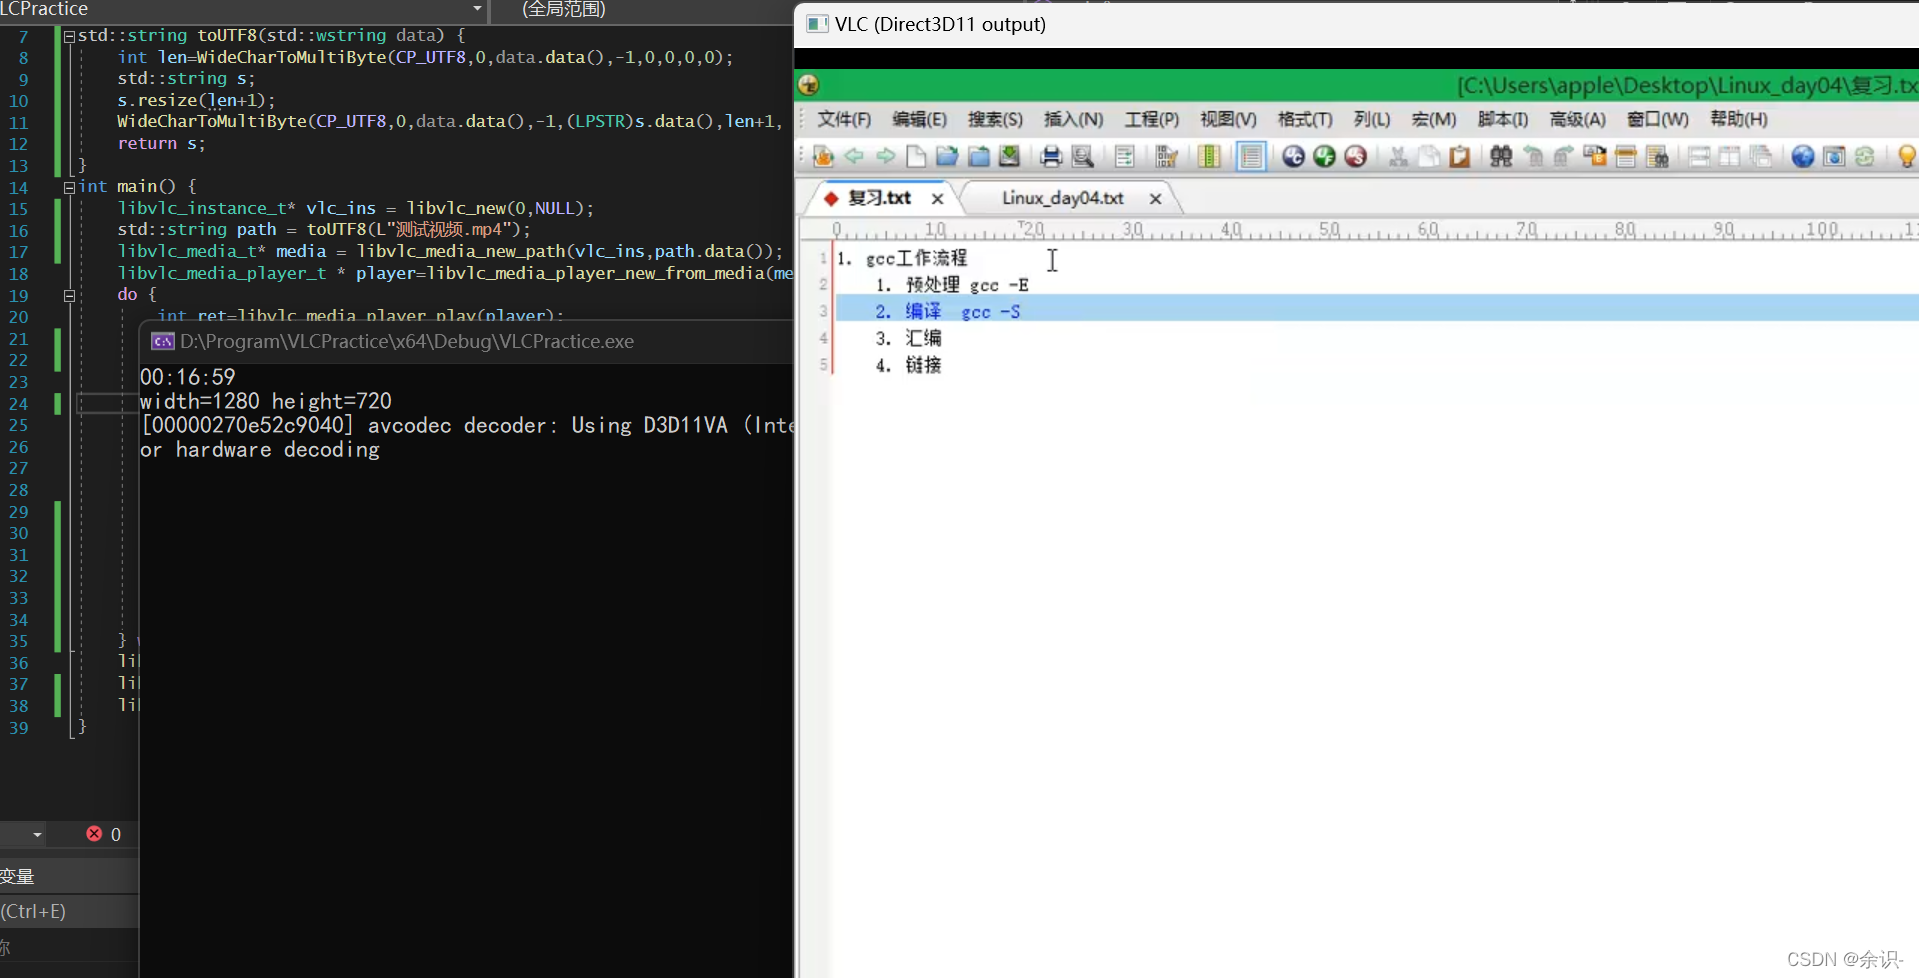Click the column ruler at mark 50
The height and width of the screenshot is (978, 1919).
[x=1328, y=230]
